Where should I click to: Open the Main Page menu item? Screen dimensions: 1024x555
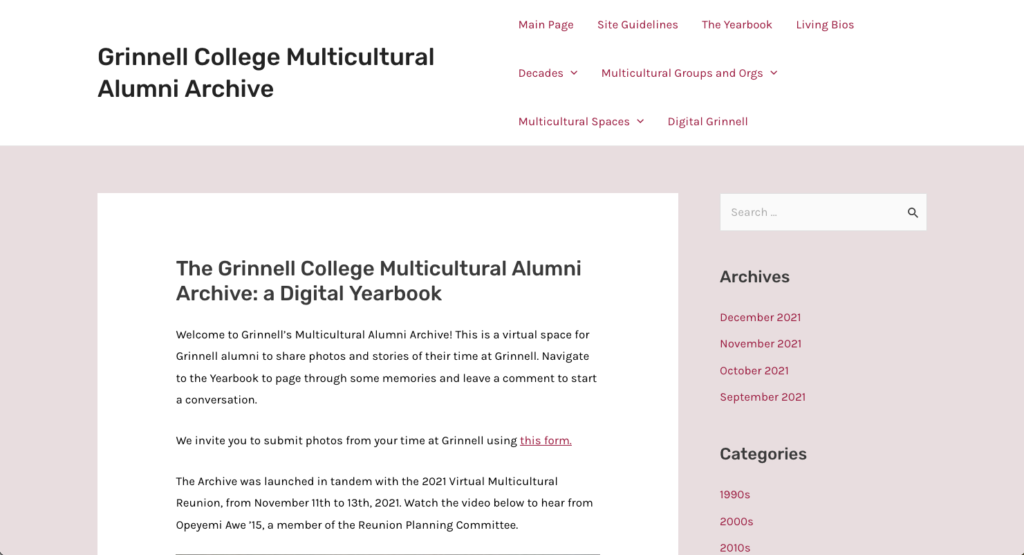546,25
